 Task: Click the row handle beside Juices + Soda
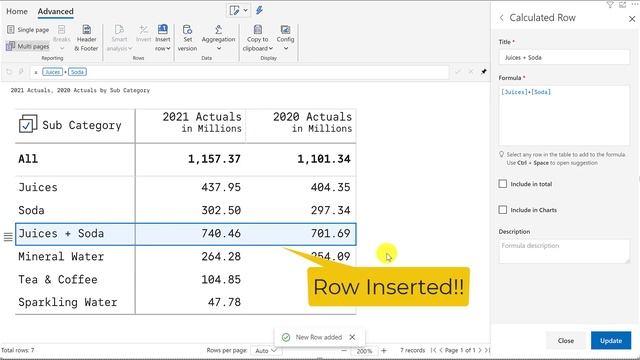(8, 236)
